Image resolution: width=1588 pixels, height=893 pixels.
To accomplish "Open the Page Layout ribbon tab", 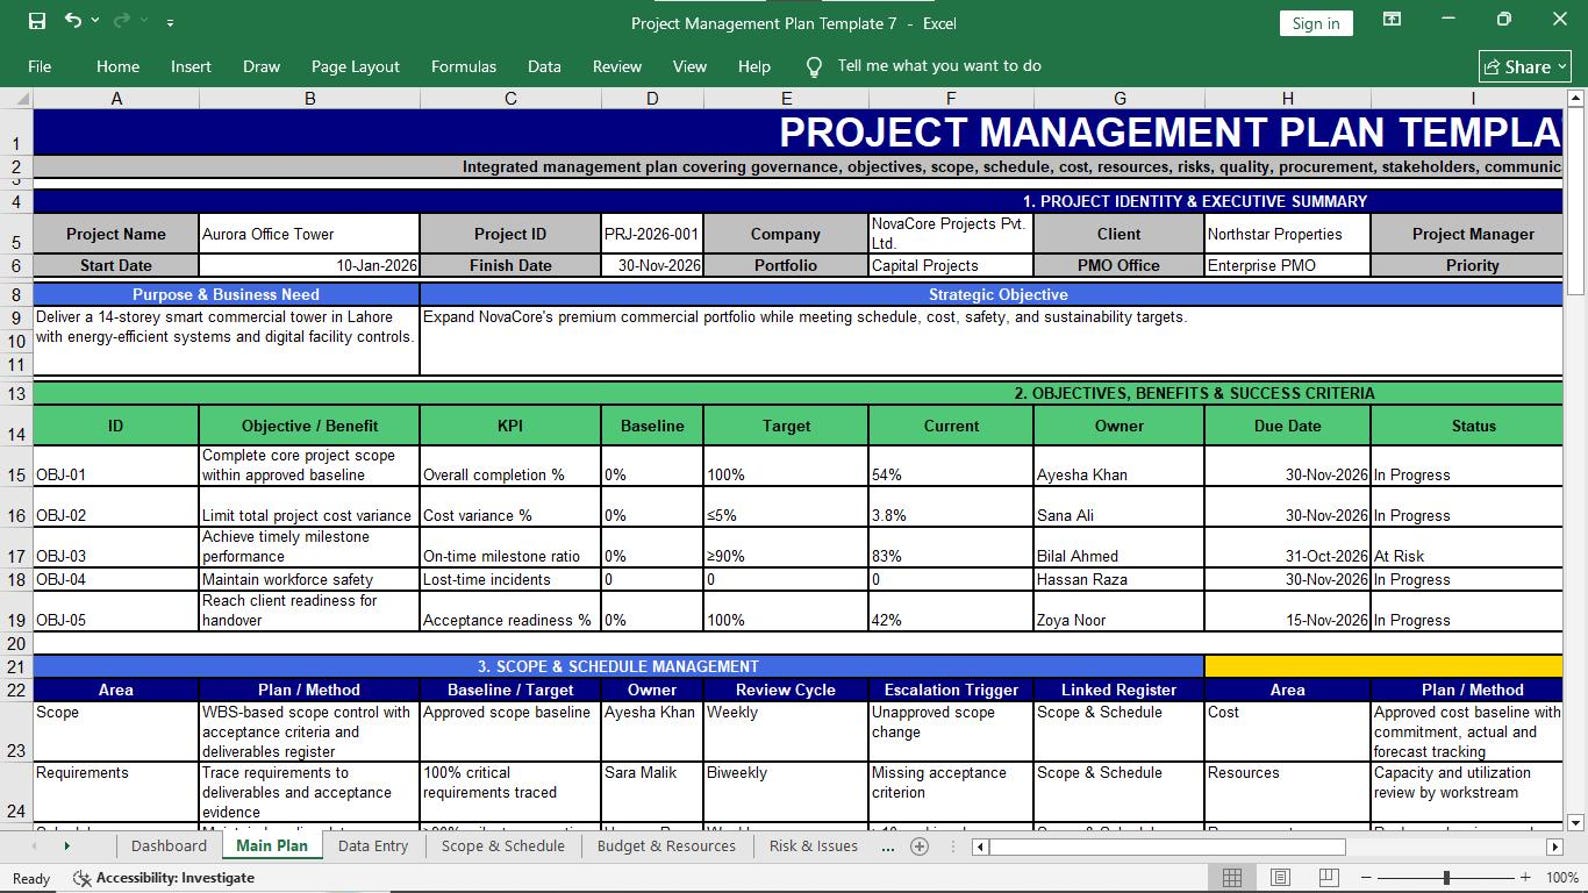I will tap(355, 67).
